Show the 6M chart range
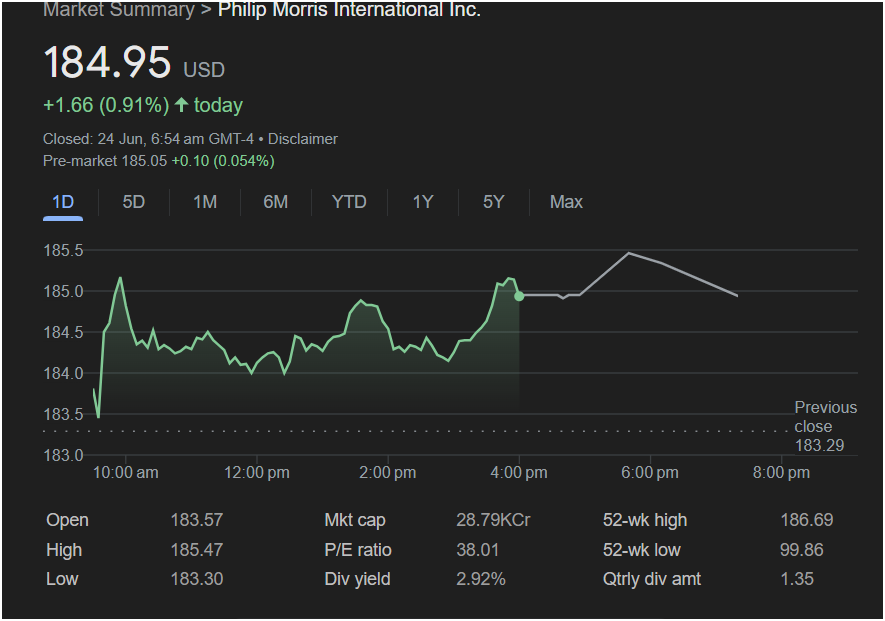The image size is (885, 621). coord(275,202)
